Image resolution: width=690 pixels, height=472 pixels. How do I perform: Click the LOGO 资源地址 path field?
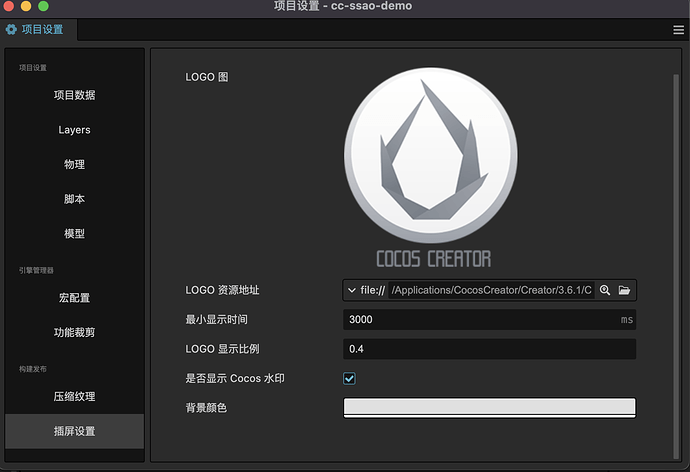tap(491, 290)
